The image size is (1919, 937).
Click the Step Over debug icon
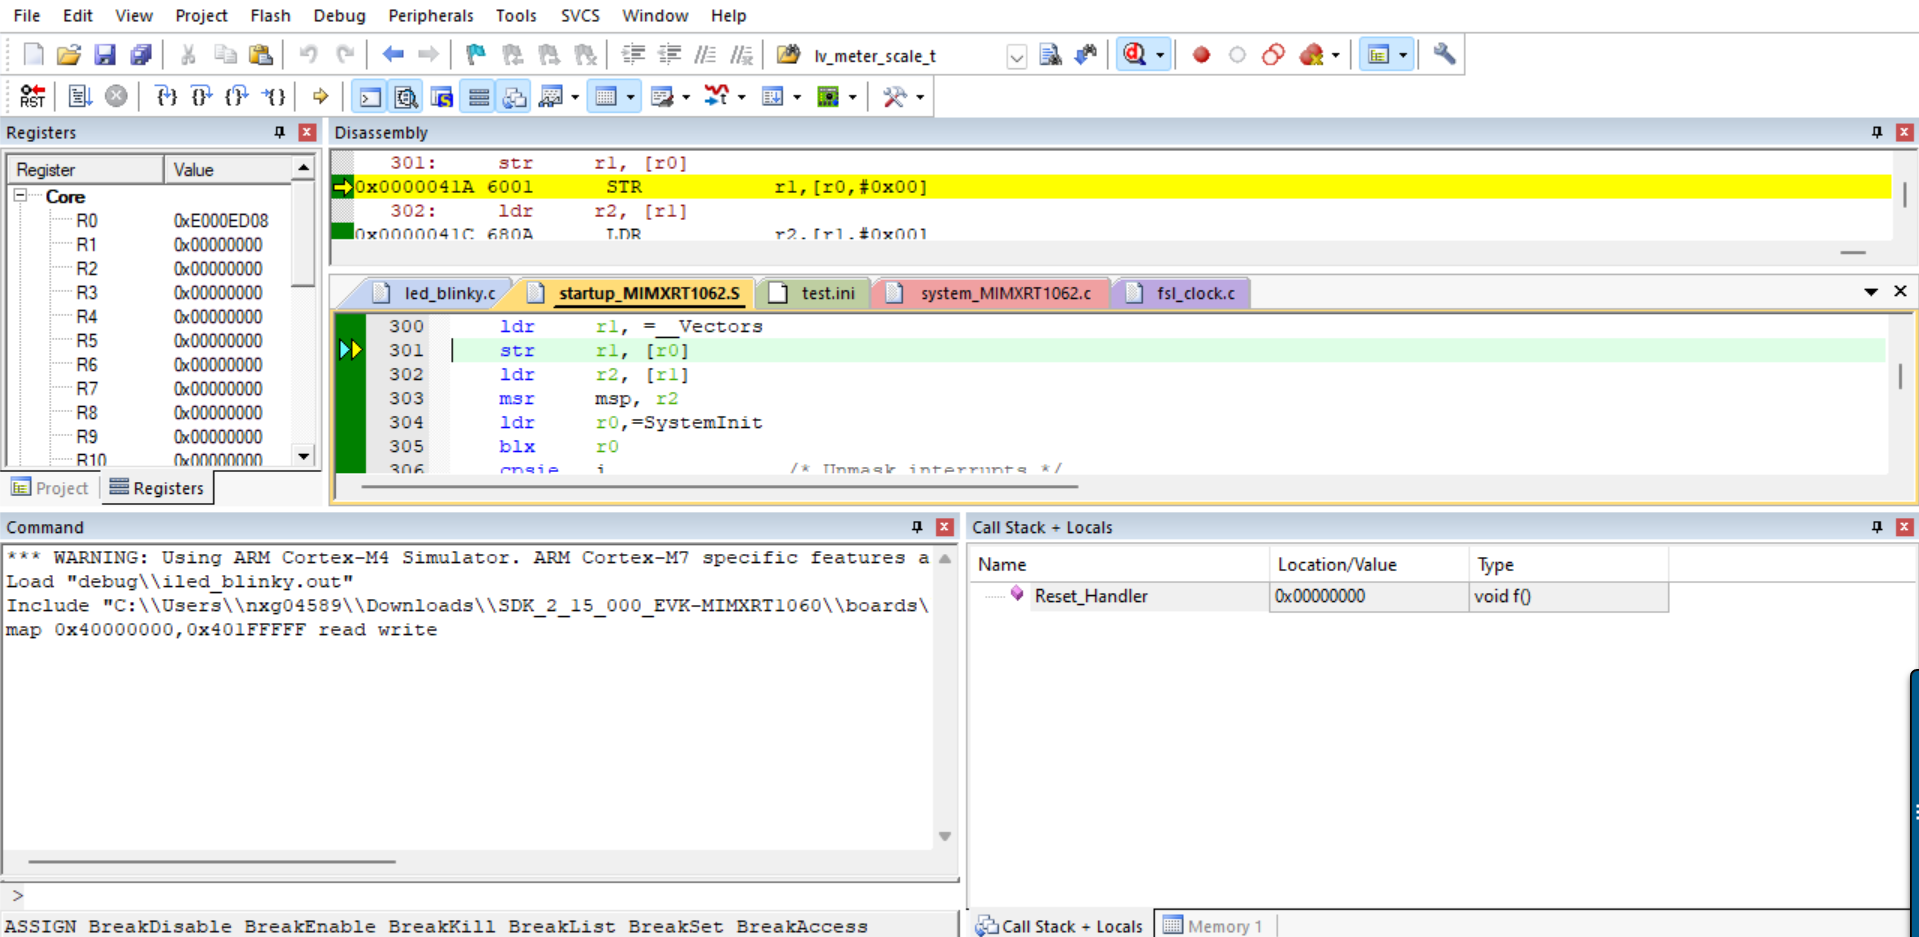[201, 96]
